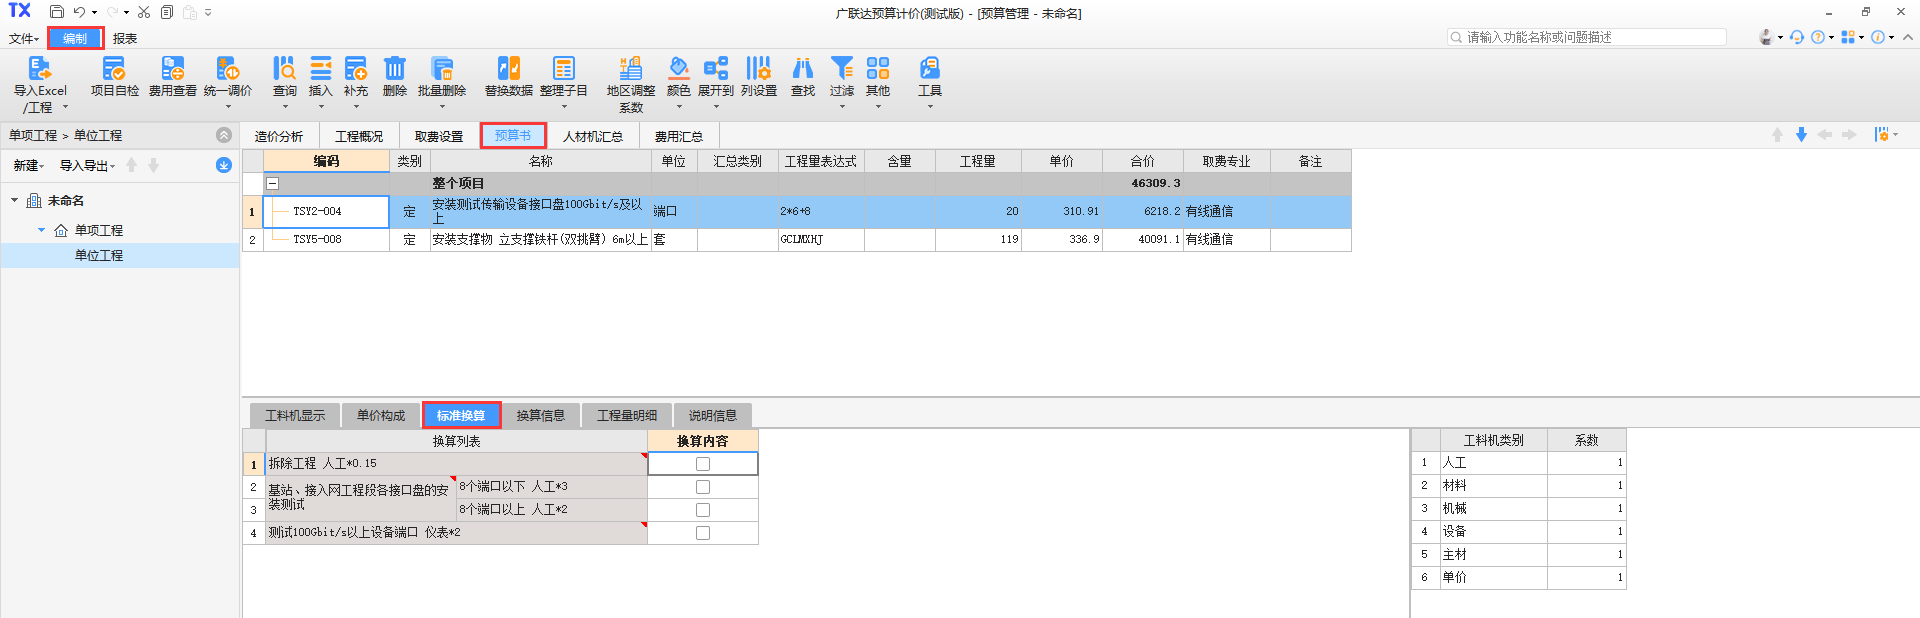Tick the 测试100Gbit/s以上设备端口 仪表*2 checkbox
Image resolution: width=1920 pixels, height=618 pixels.
coord(703,533)
